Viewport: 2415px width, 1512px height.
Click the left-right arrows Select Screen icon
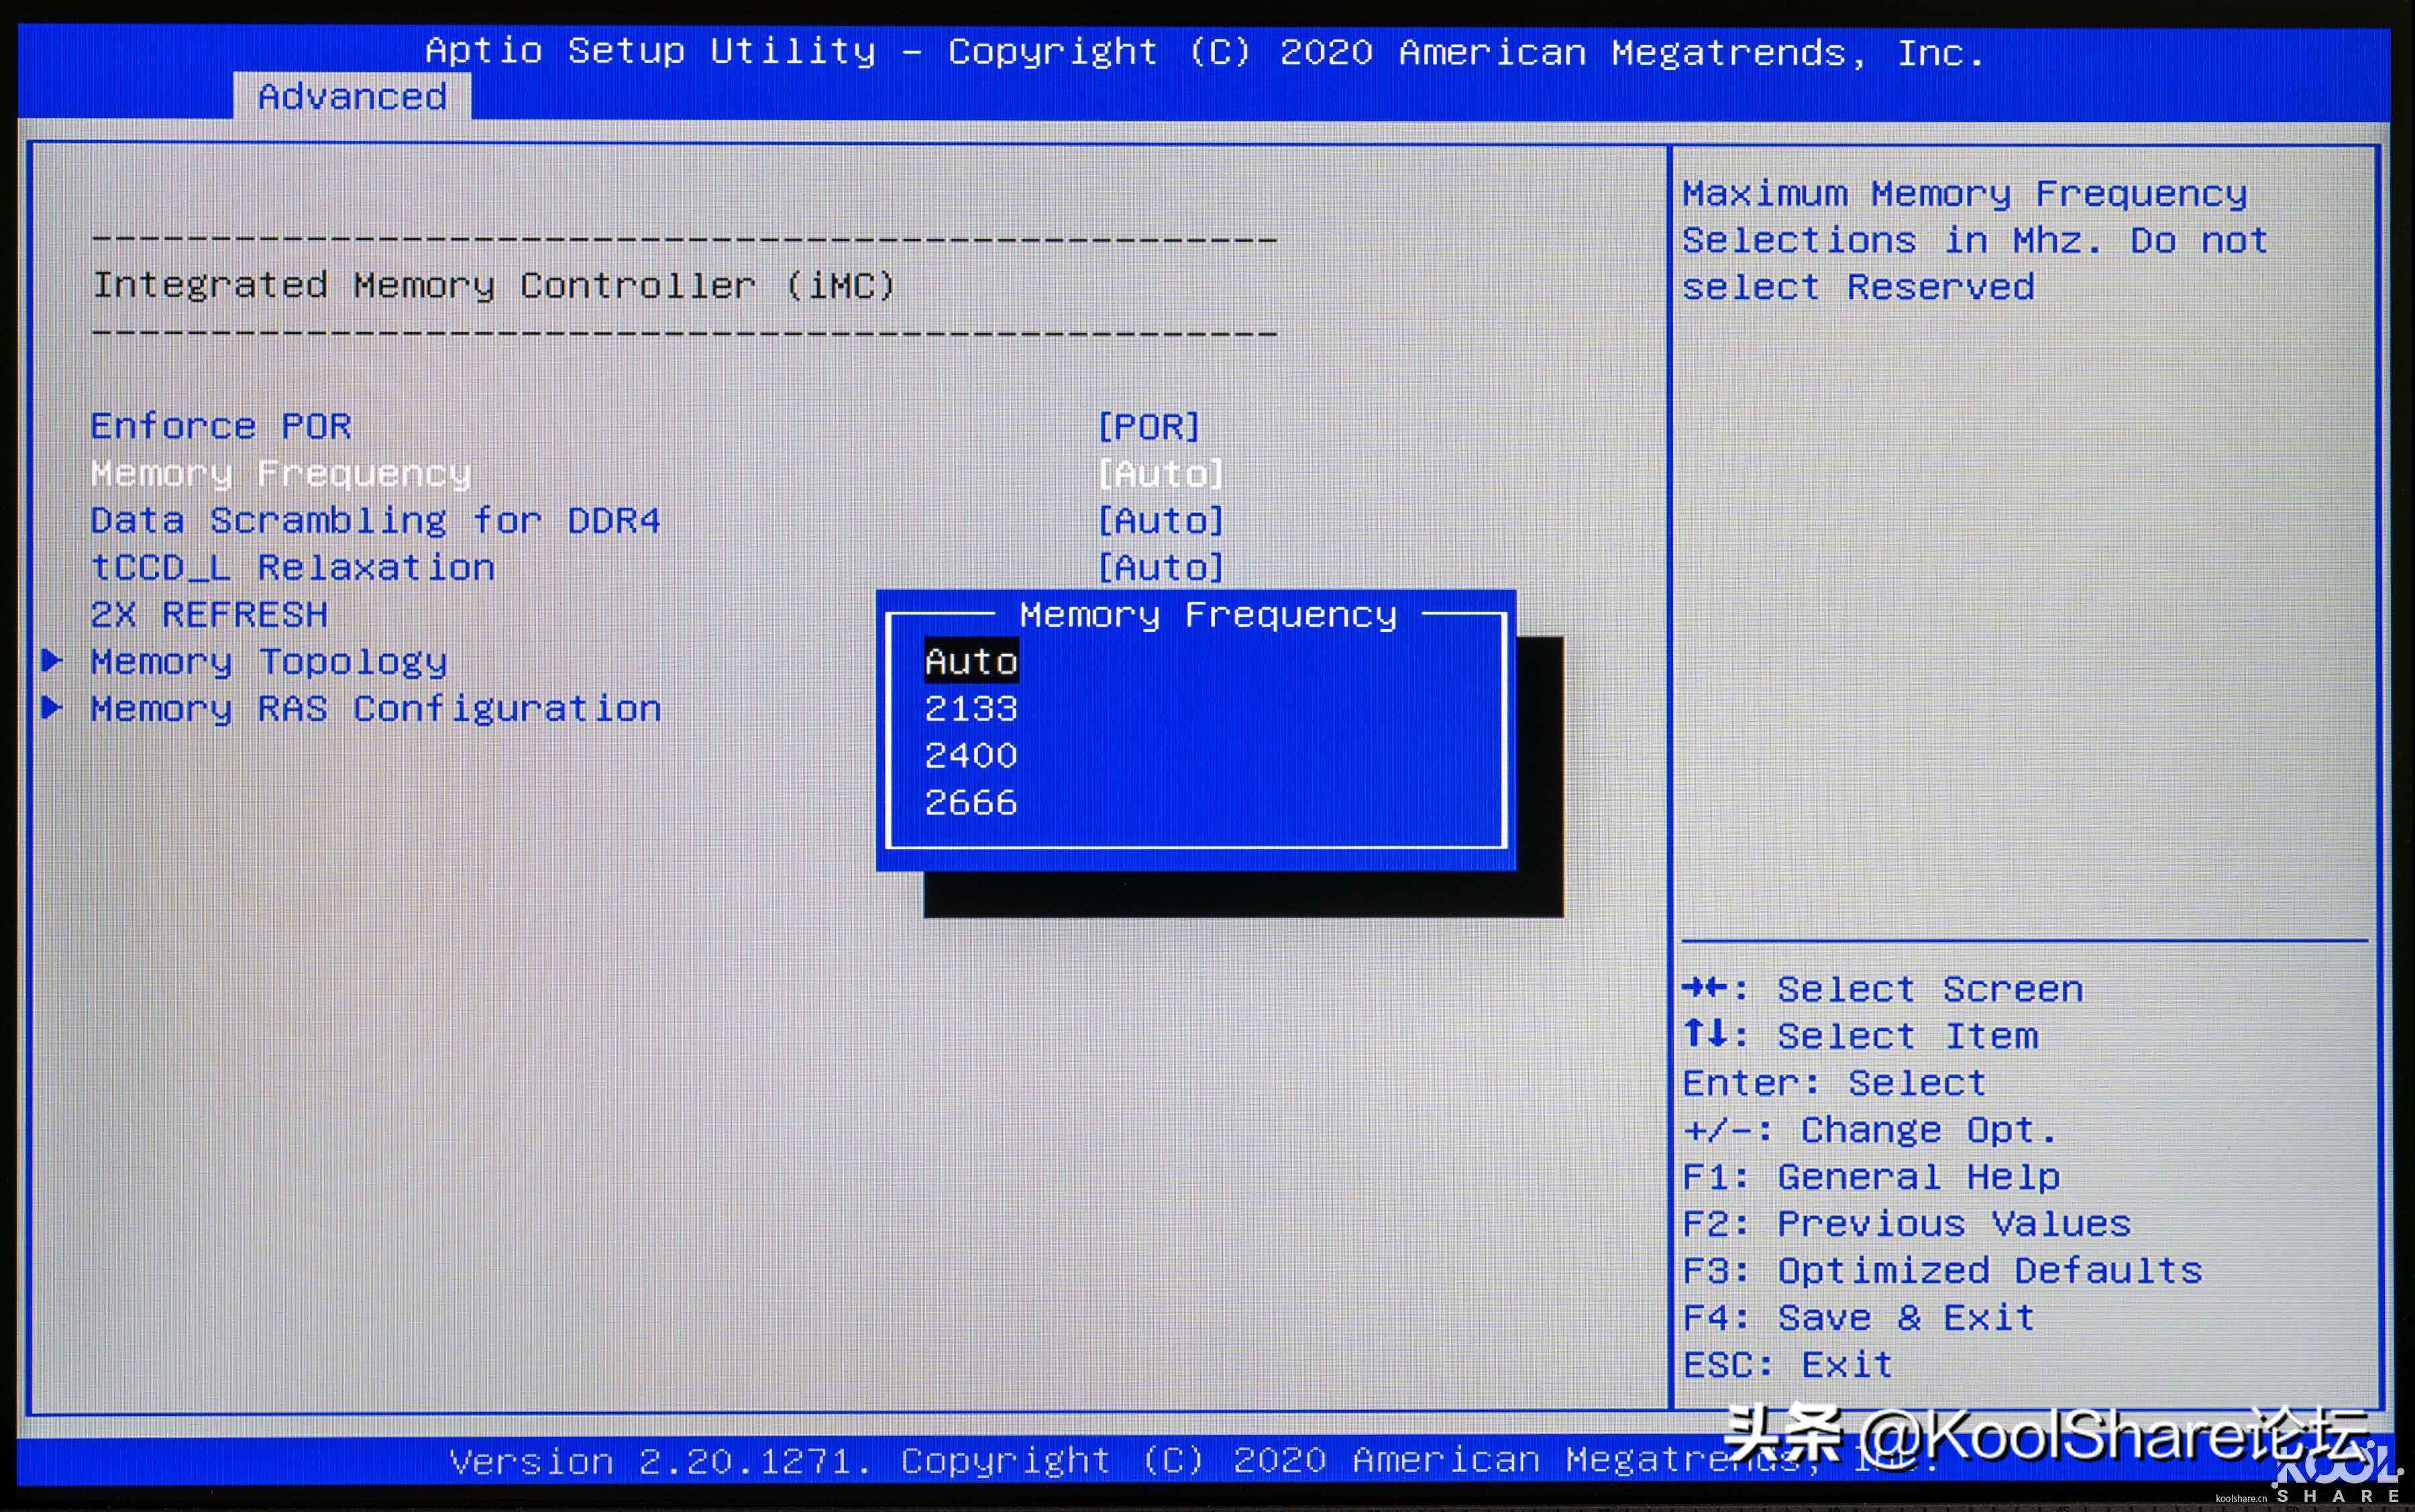pos(1705,988)
